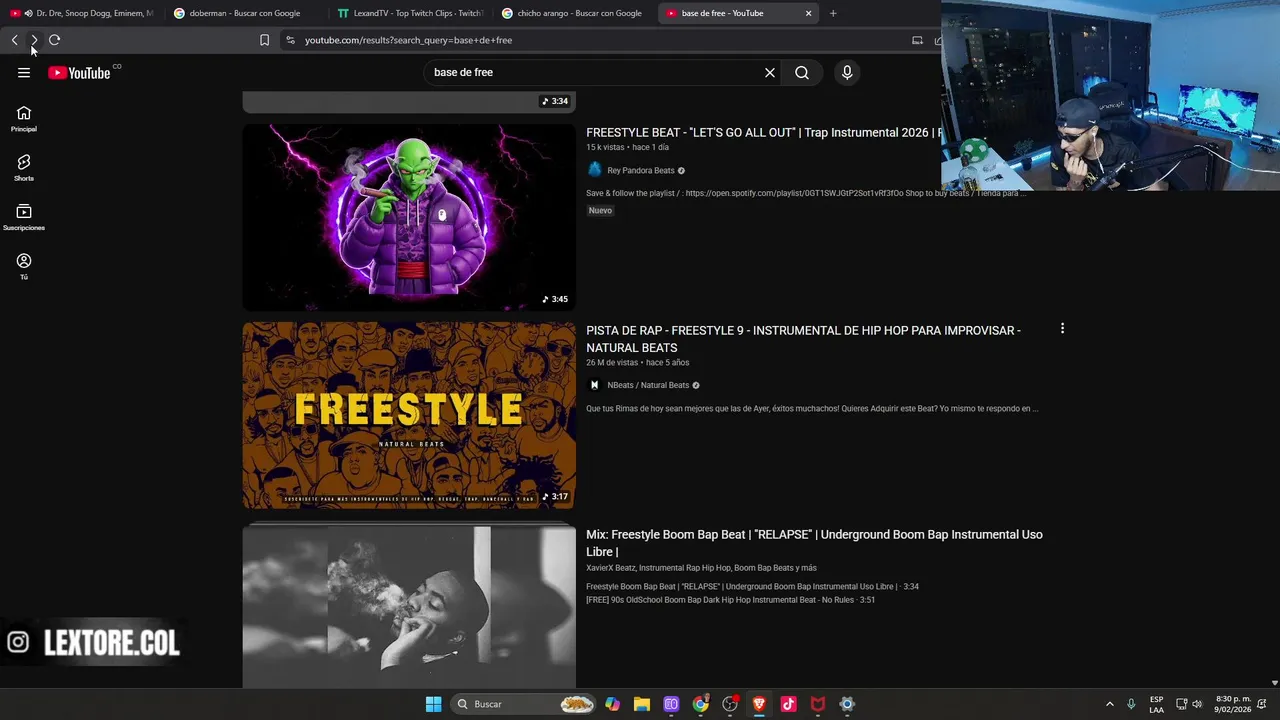Open the microphone tray icon
Viewport: 1280px width, 720px height.
[1131, 704]
